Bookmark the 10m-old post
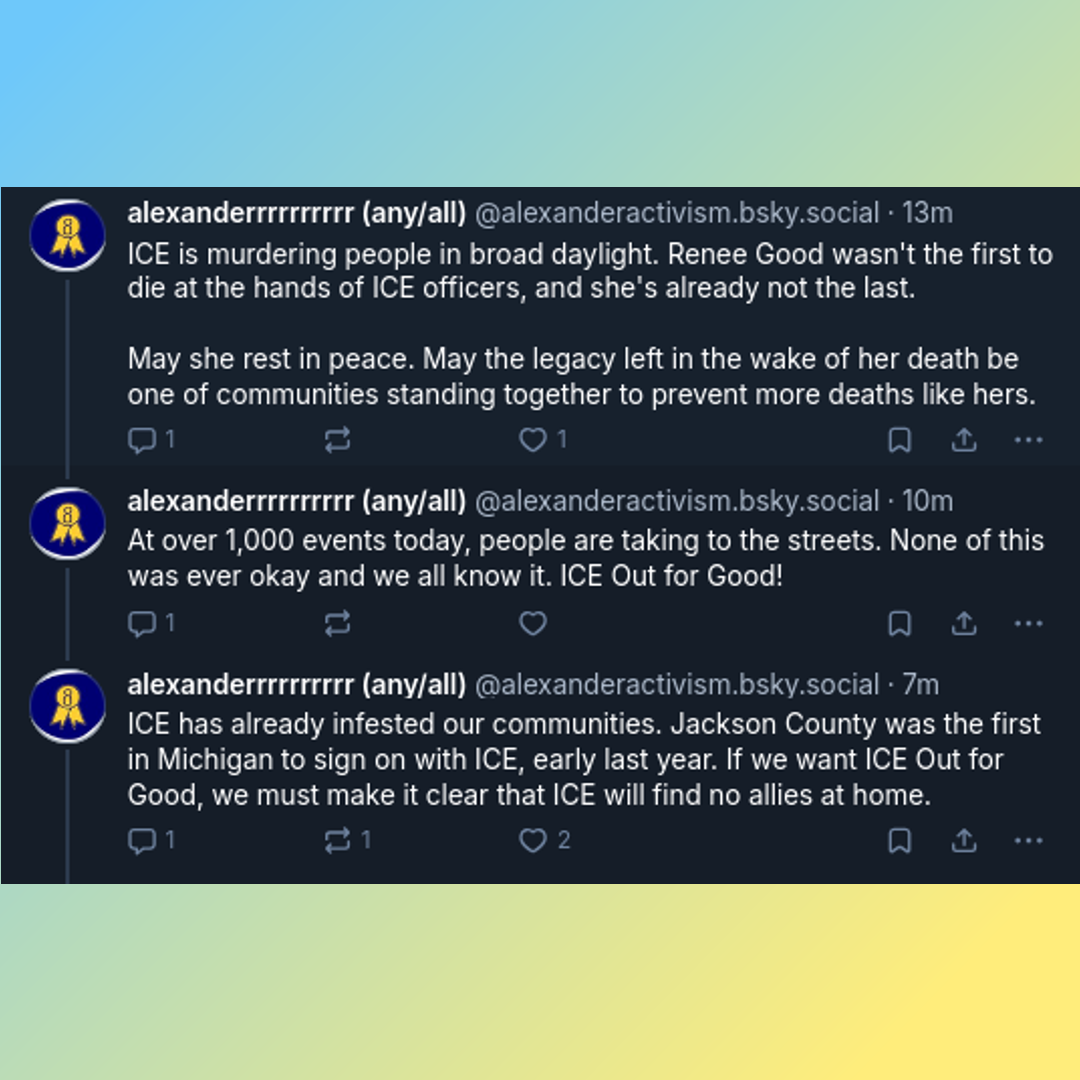 900,624
